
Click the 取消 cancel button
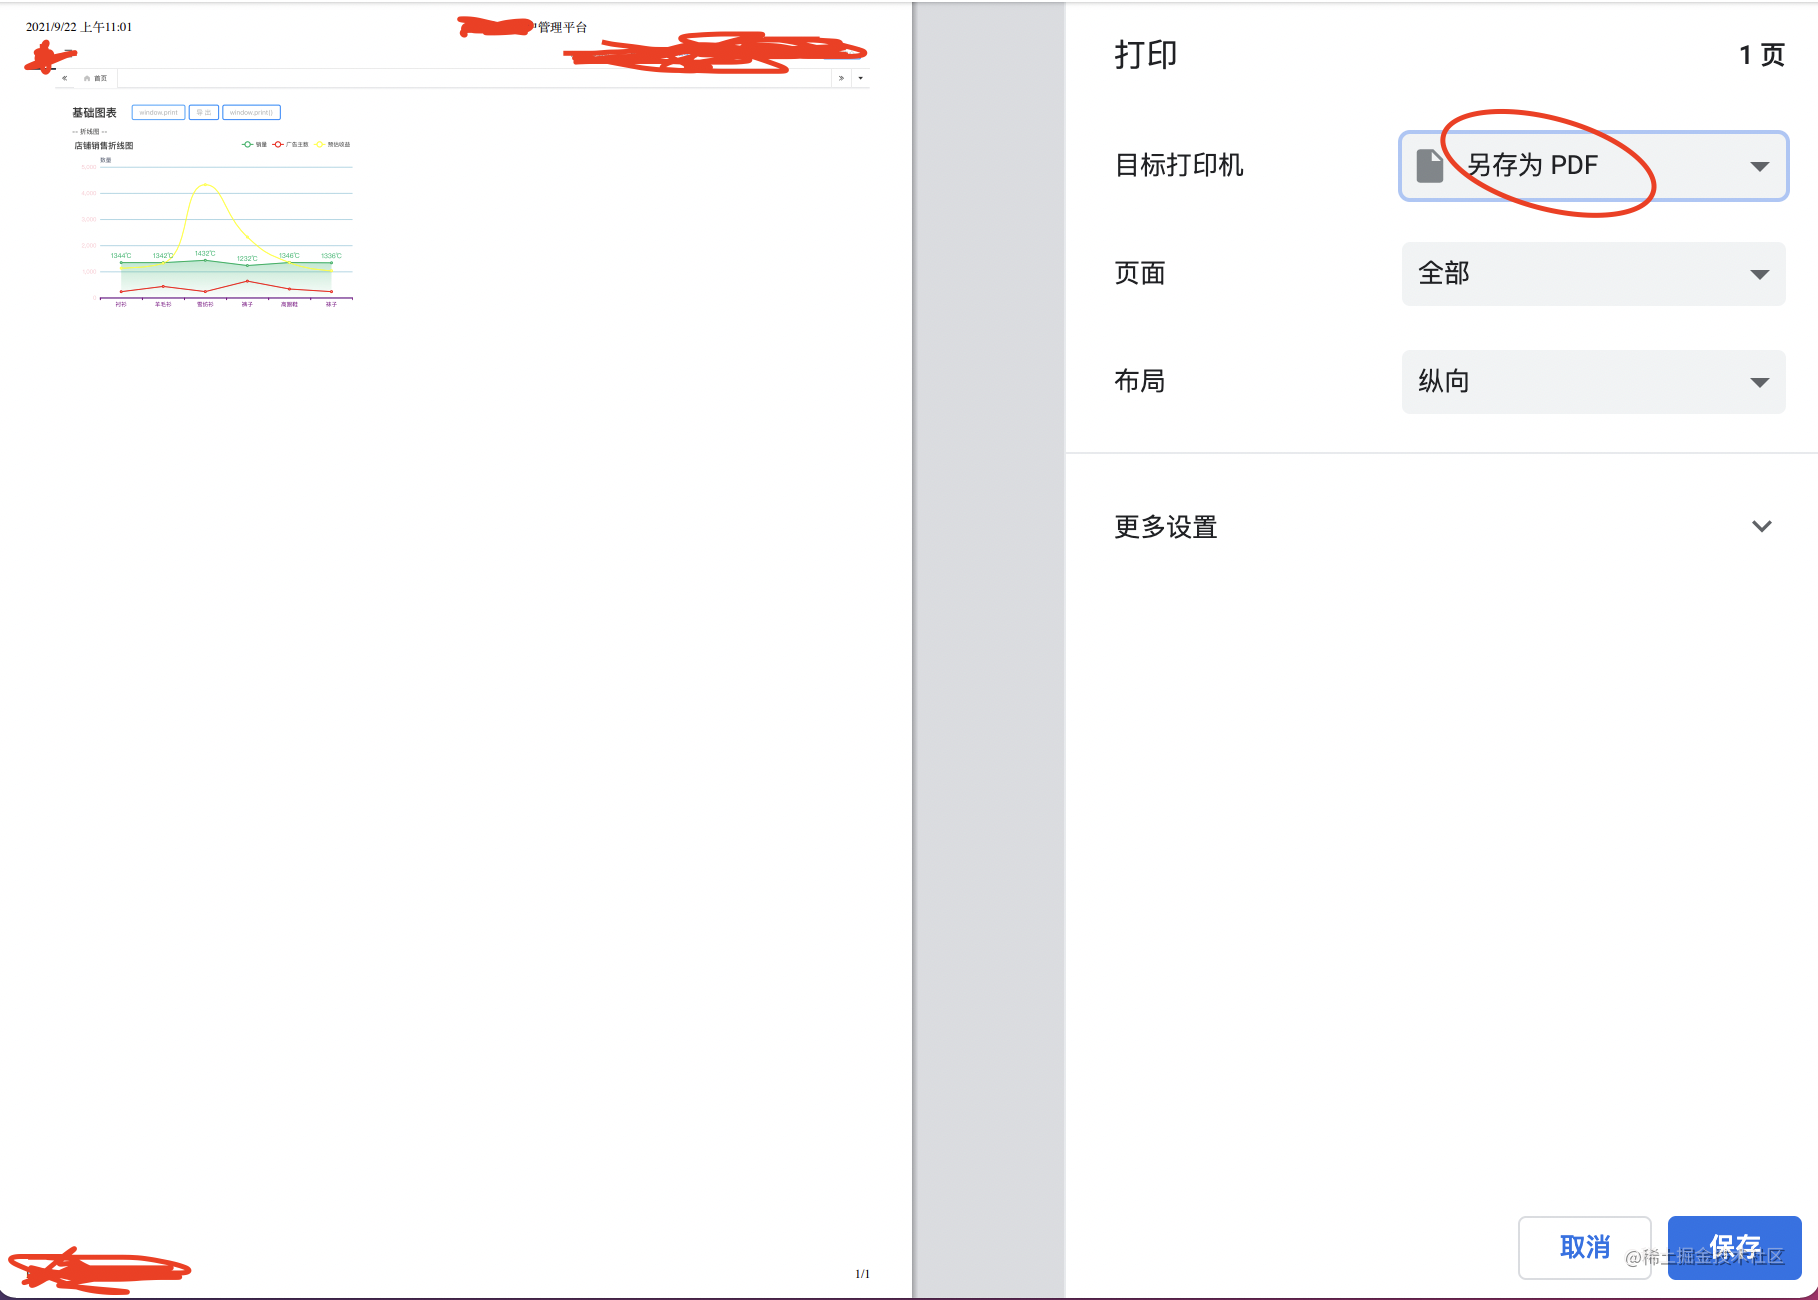tap(1584, 1247)
